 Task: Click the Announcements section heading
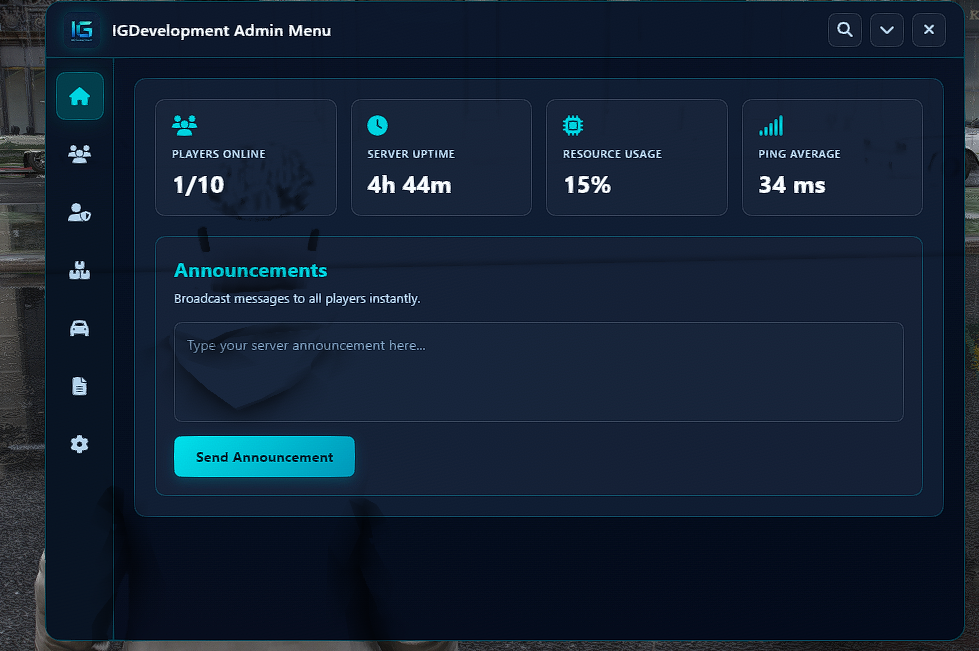pyautogui.click(x=250, y=270)
